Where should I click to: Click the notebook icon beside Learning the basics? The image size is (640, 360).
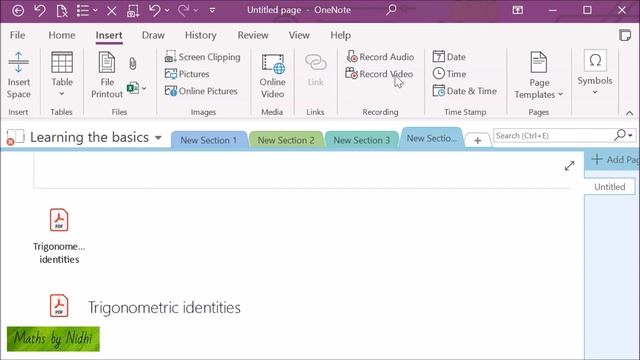pyautogui.click(x=15, y=137)
